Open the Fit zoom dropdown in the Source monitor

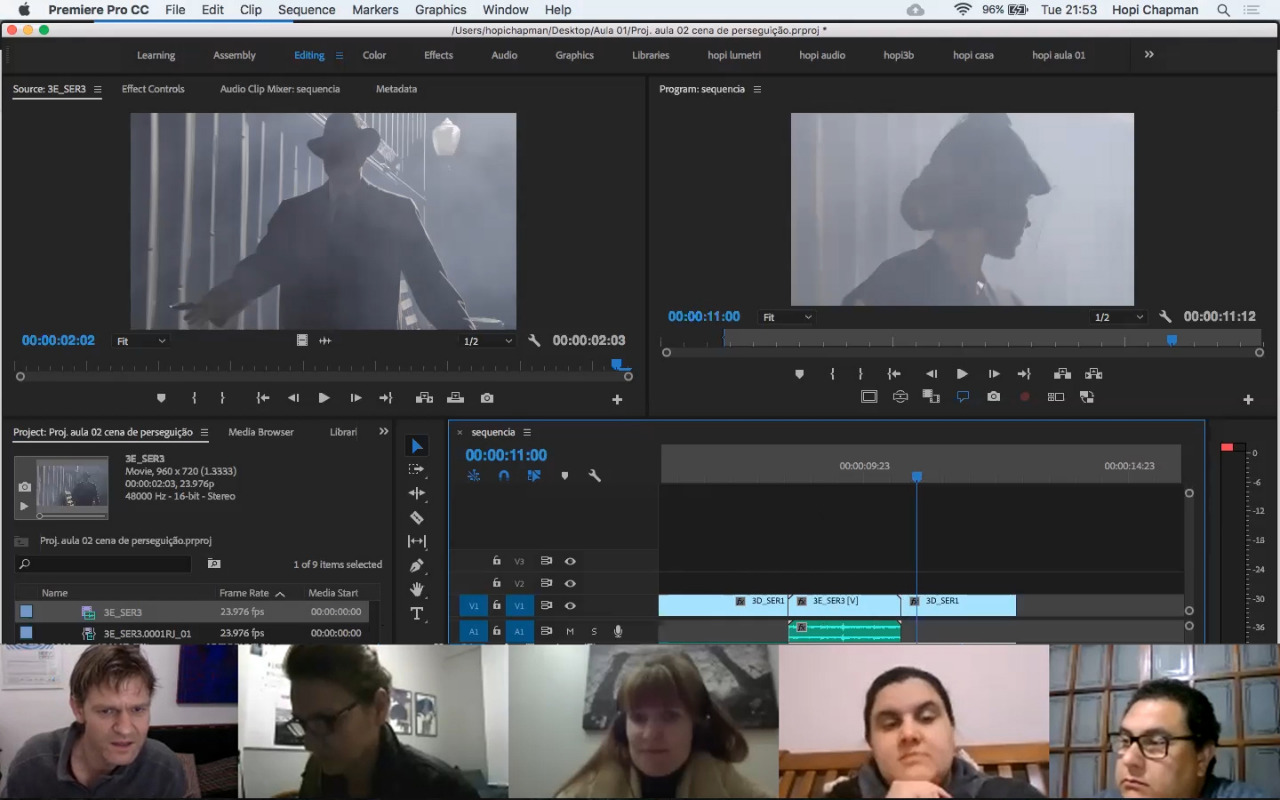[140, 340]
